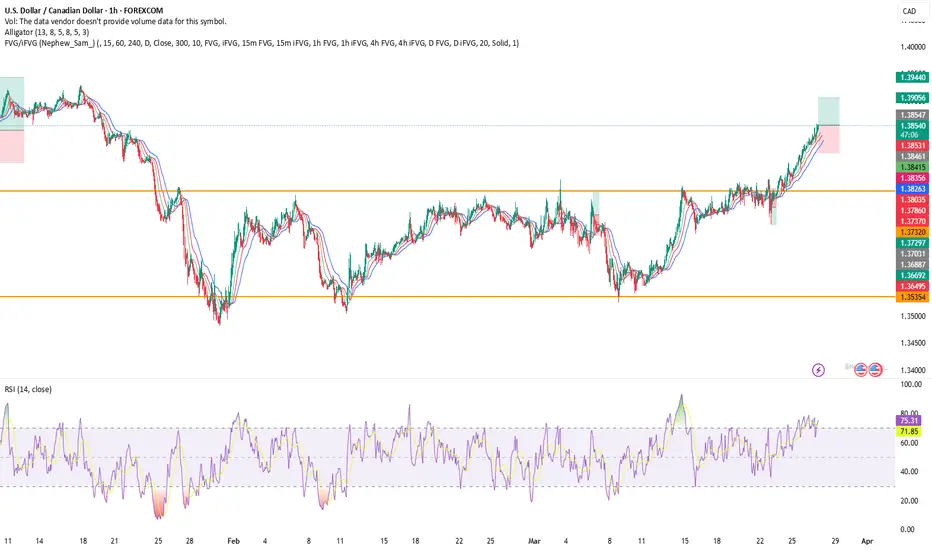Click the 1.37860 price label
The height and width of the screenshot is (550, 932).
click(x=912, y=210)
